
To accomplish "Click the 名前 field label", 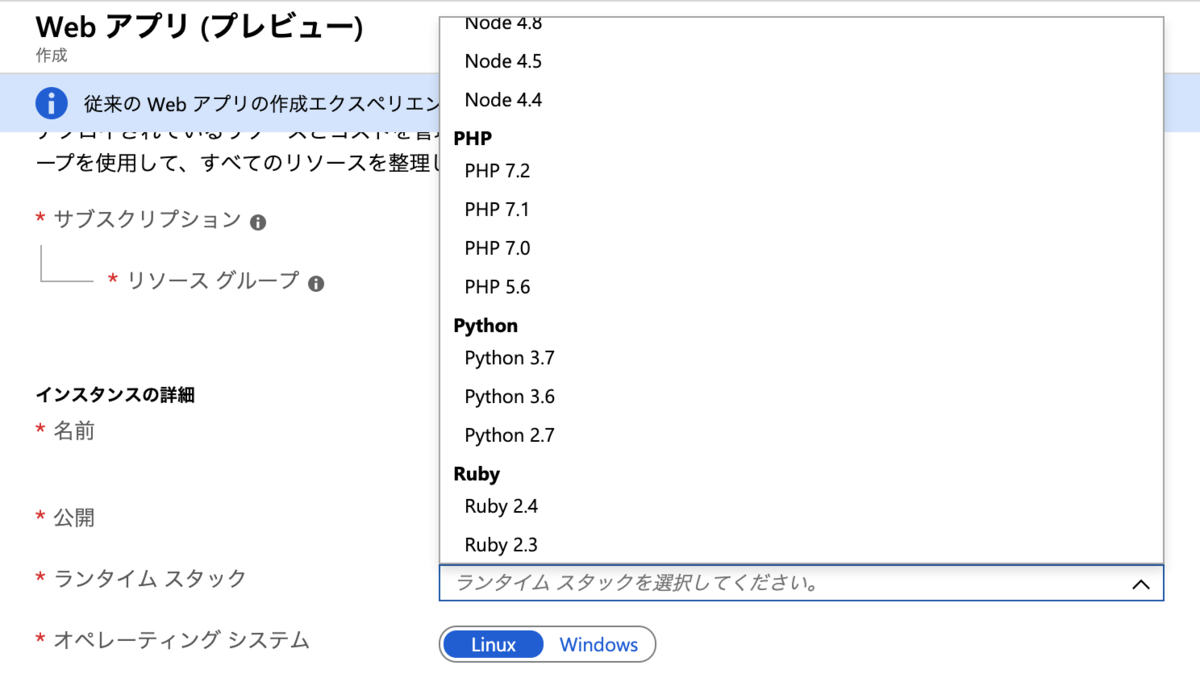I will coord(74,431).
